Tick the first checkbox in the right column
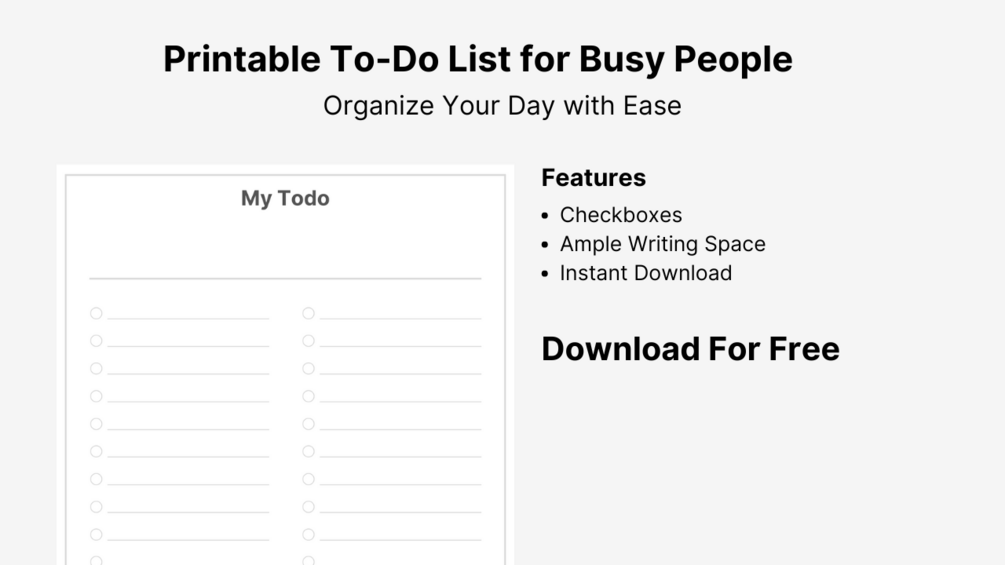 (x=308, y=313)
